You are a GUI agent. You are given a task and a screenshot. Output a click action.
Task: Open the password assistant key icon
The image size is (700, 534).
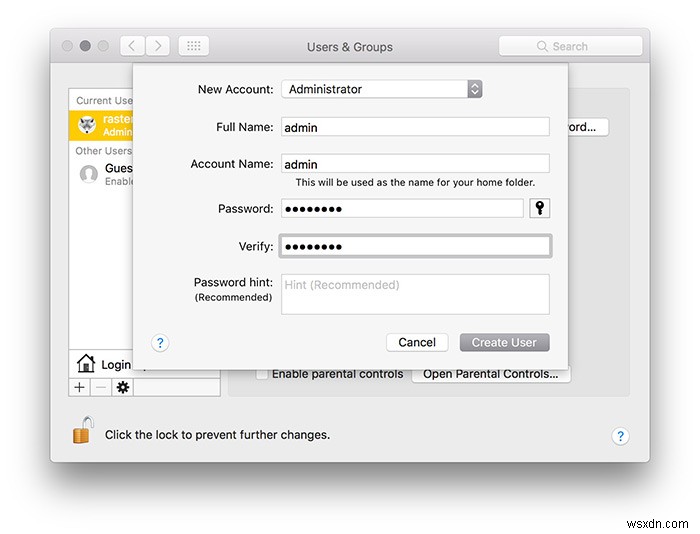pyautogui.click(x=539, y=208)
